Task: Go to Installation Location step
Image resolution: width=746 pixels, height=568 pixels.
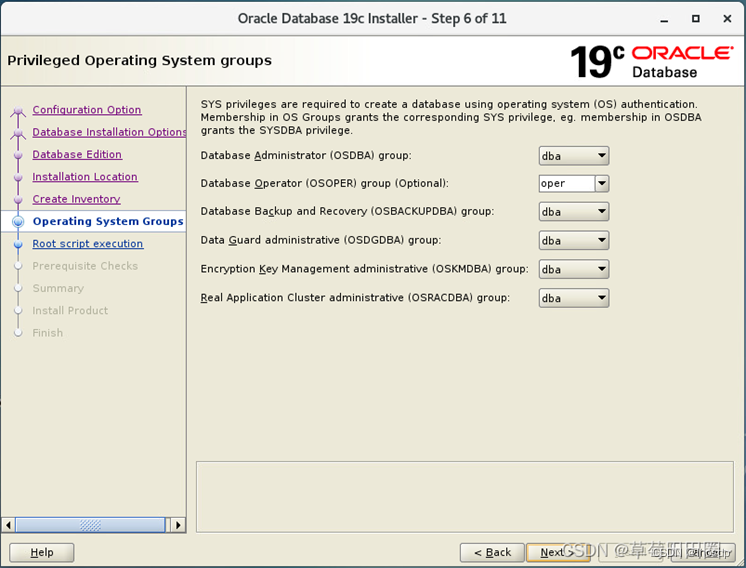Action: [x=85, y=177]
